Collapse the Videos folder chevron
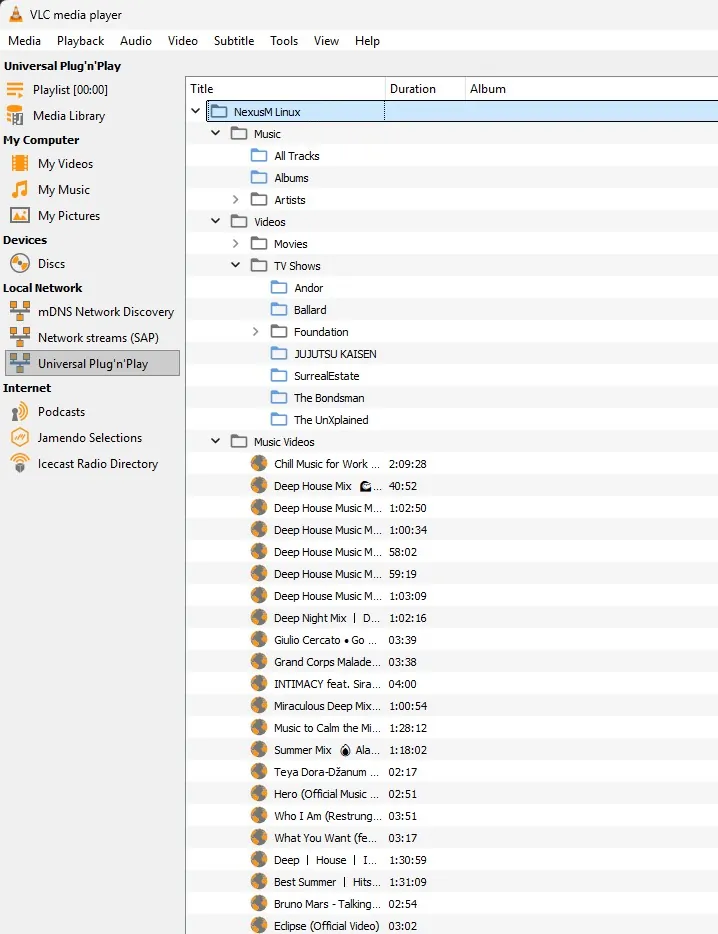This screenshot has width=718, height=934. [x=216, y=221]
